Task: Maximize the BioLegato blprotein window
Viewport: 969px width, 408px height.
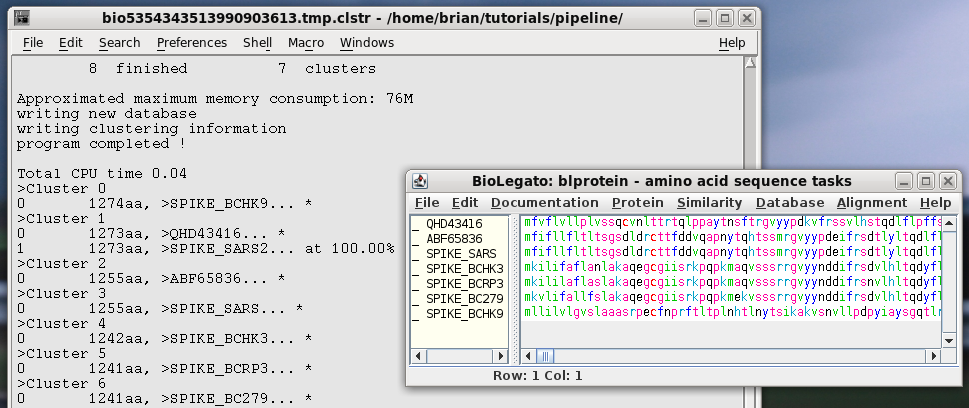Action: point(926,181)
